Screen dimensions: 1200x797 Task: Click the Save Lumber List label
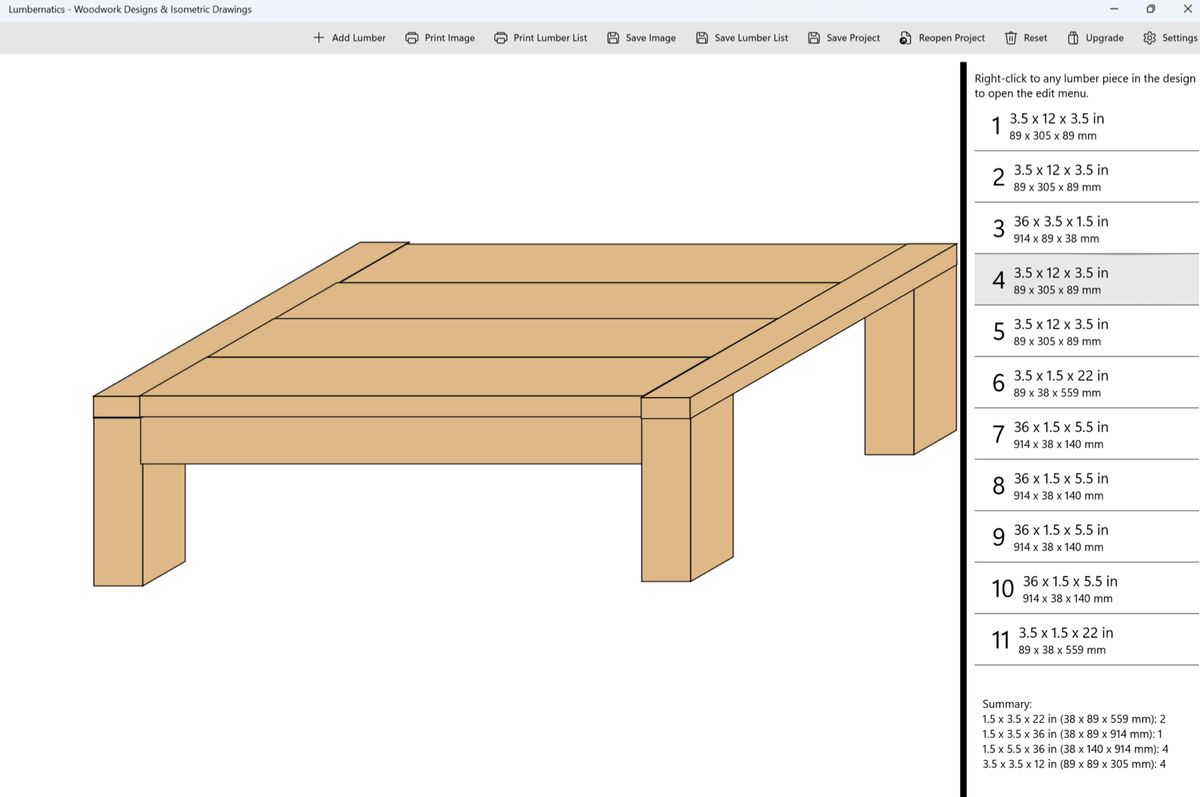pyautogui.click(x=751, y=38)
